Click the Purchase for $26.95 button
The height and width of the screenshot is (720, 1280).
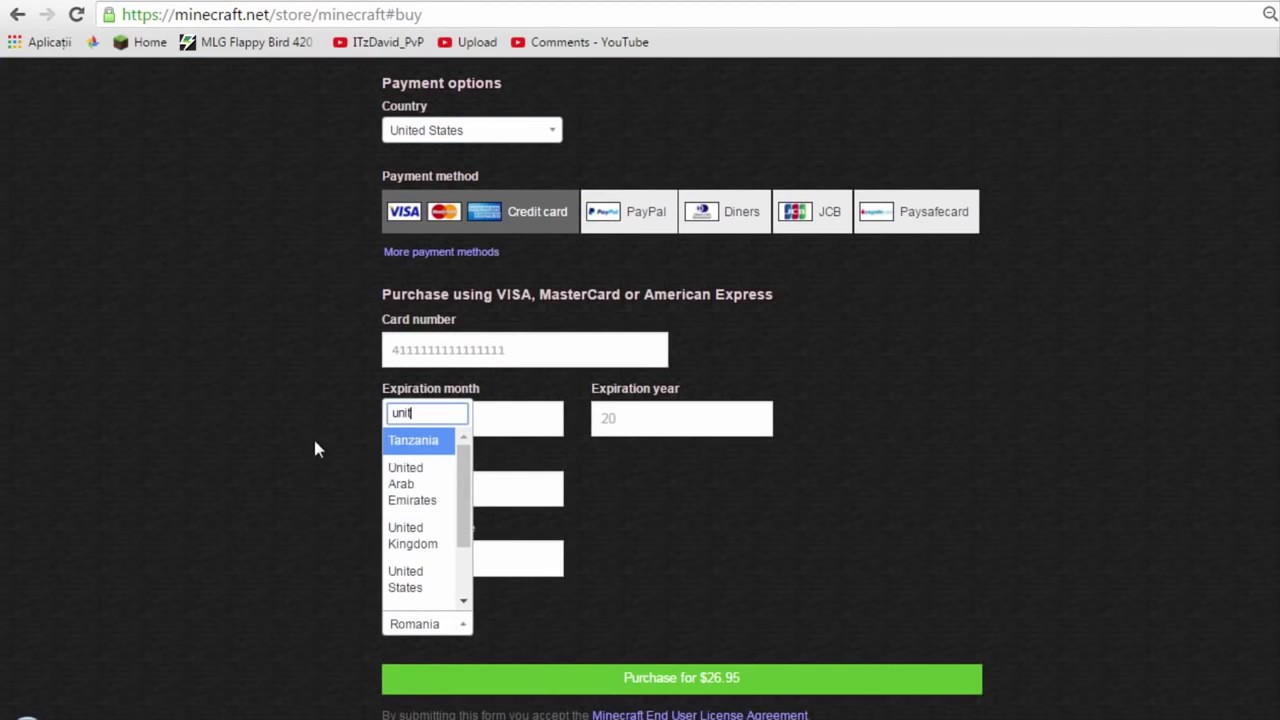coord(682,679)
